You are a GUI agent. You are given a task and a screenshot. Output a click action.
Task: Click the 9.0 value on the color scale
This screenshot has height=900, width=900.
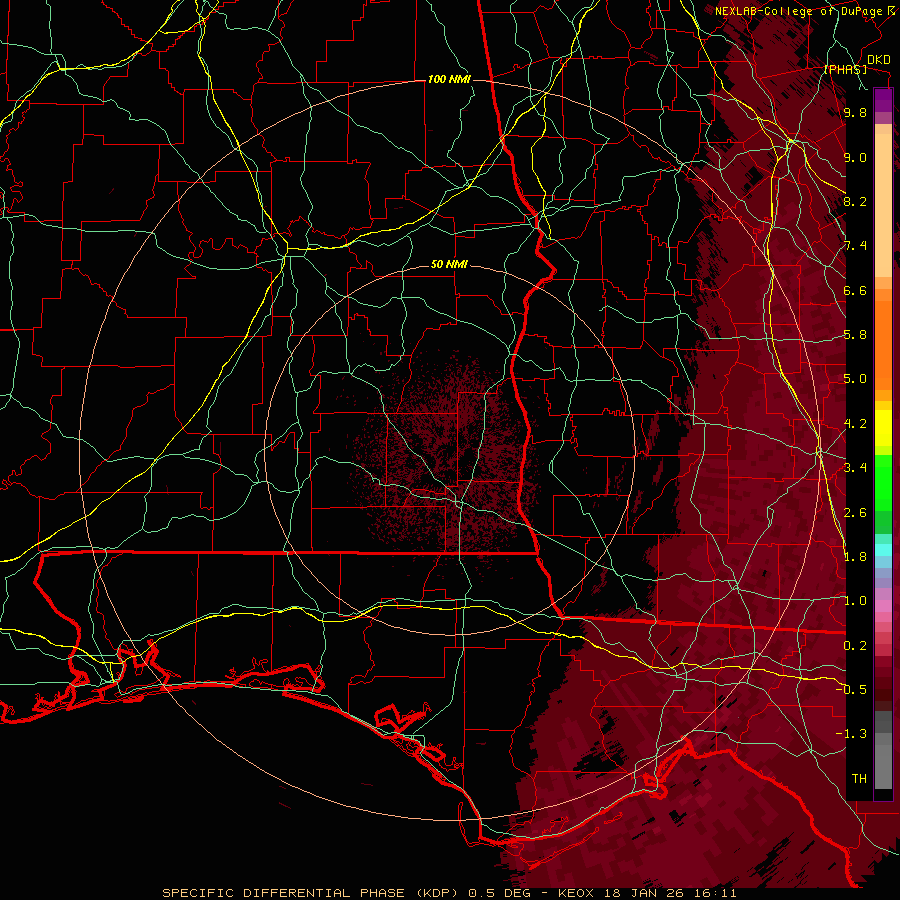point(855,157)
